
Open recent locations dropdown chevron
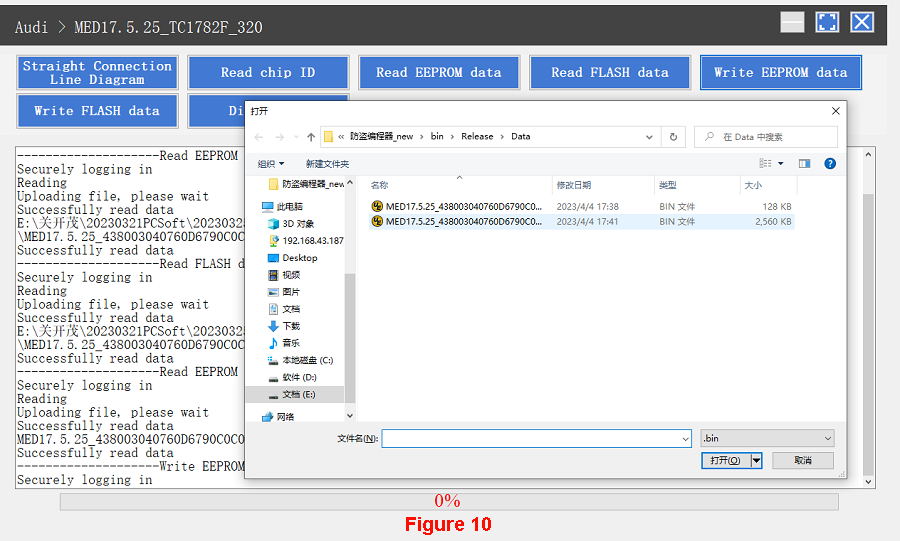(x=296, y=137)
